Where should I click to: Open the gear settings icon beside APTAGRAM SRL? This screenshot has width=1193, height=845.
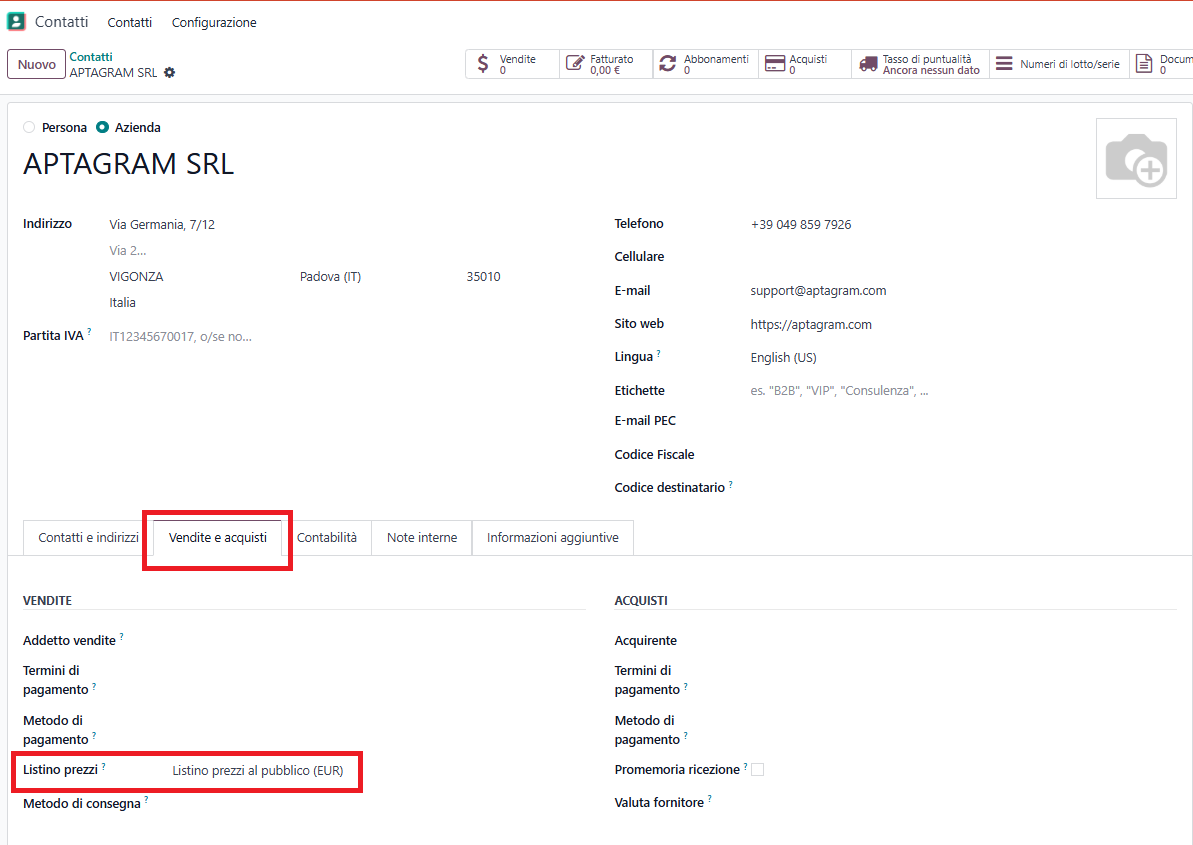170,72
